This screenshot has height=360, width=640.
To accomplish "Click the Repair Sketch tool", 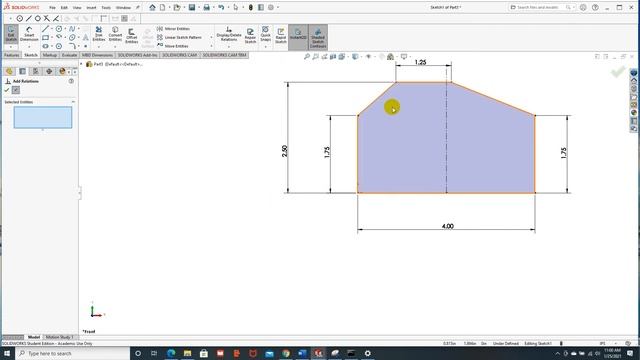I will coord(250,36).
